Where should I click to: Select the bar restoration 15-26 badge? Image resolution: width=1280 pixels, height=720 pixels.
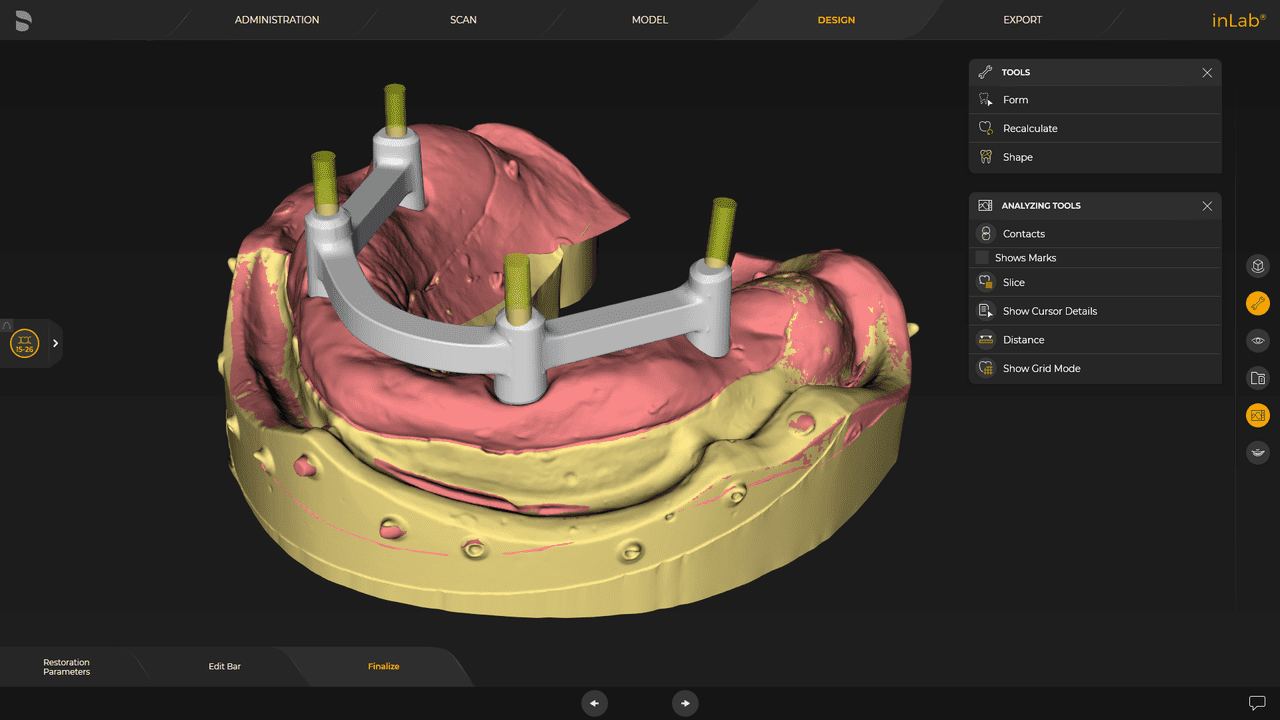click(24, 343)
